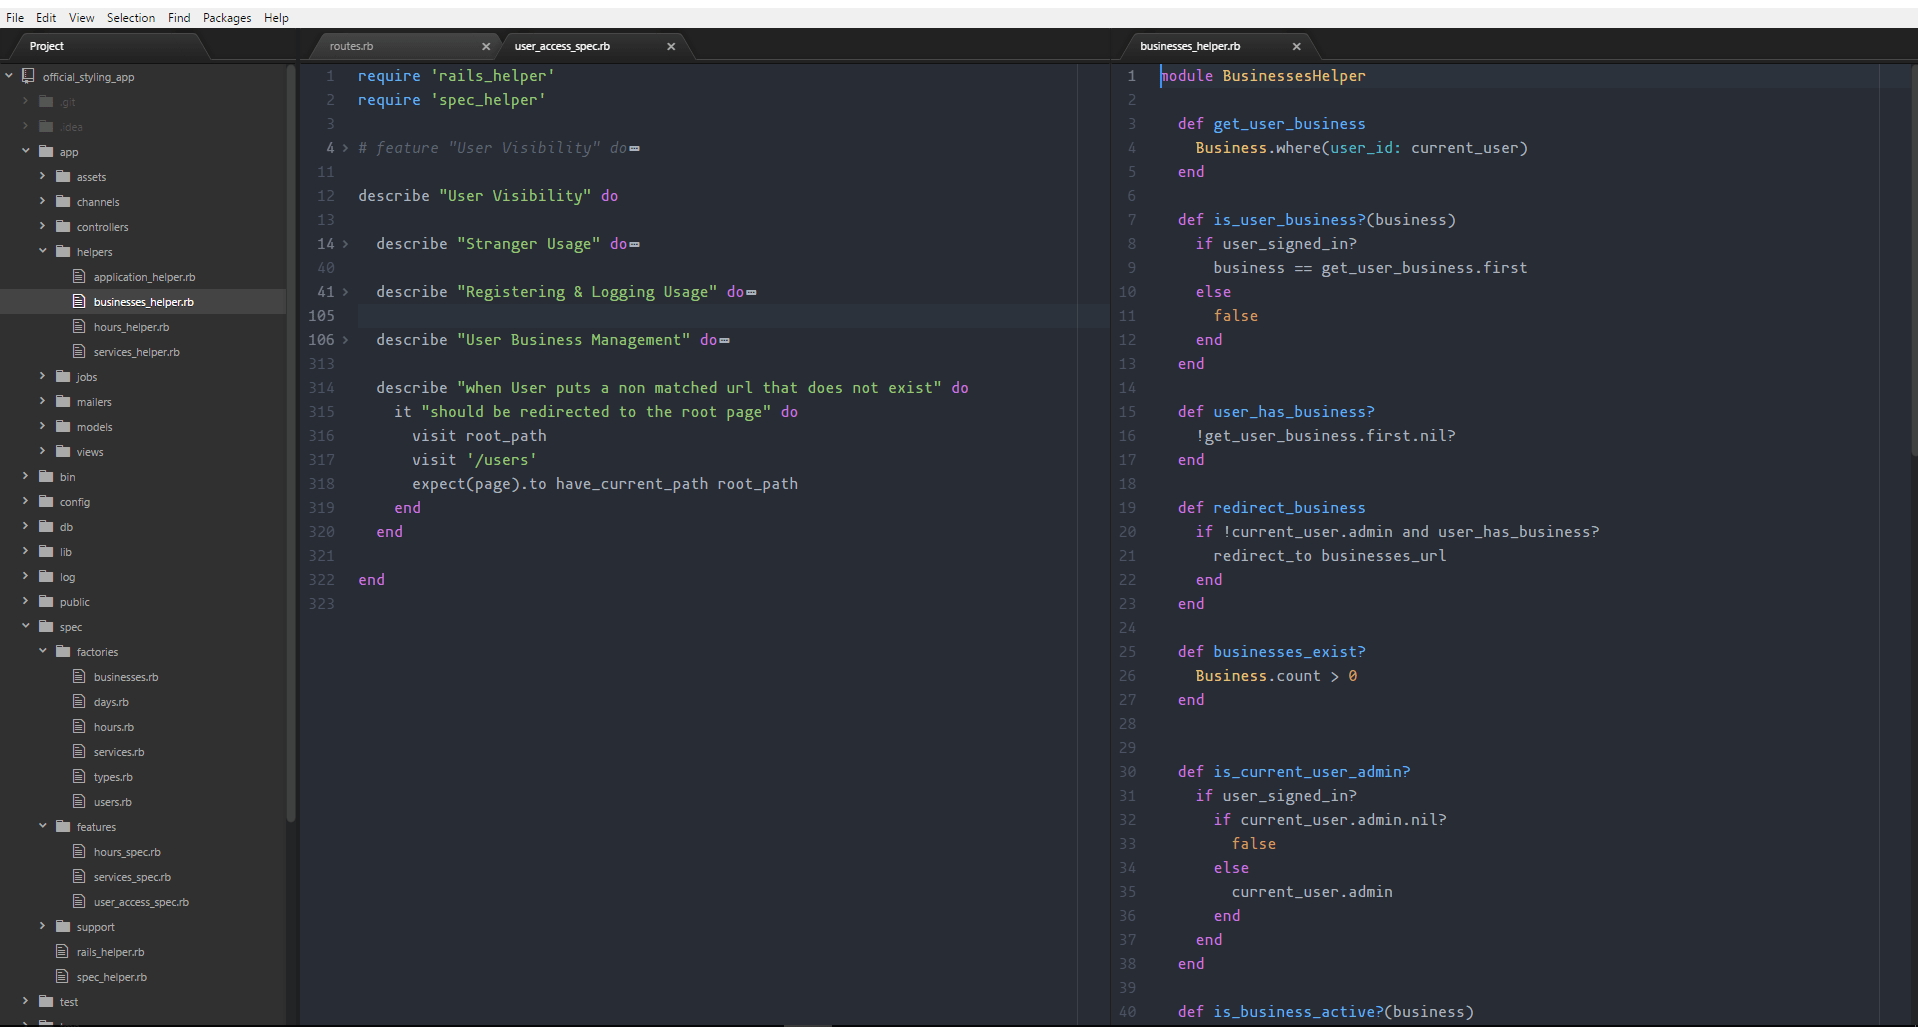
Task: Click the folder icon beside models
Action: (63, 427)
